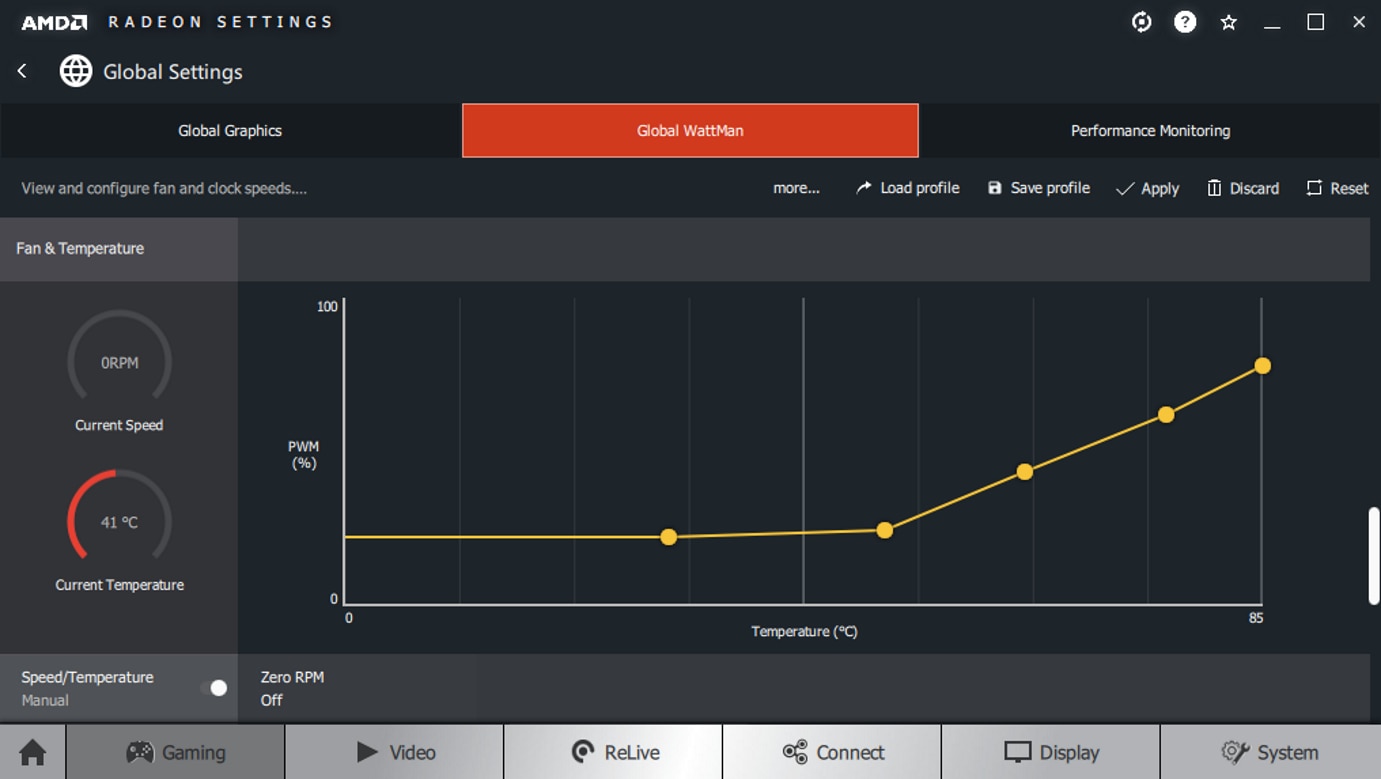Image resolution: width=1381 pixels, height=779 pixels.
Task: Open the Radeon update notifications icon
Action: (x=1141, y=22)
